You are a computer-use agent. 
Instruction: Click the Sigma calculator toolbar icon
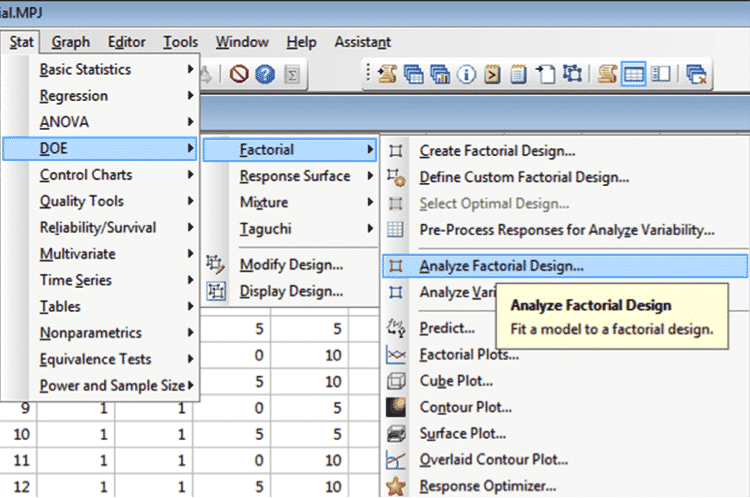point(292,75)
